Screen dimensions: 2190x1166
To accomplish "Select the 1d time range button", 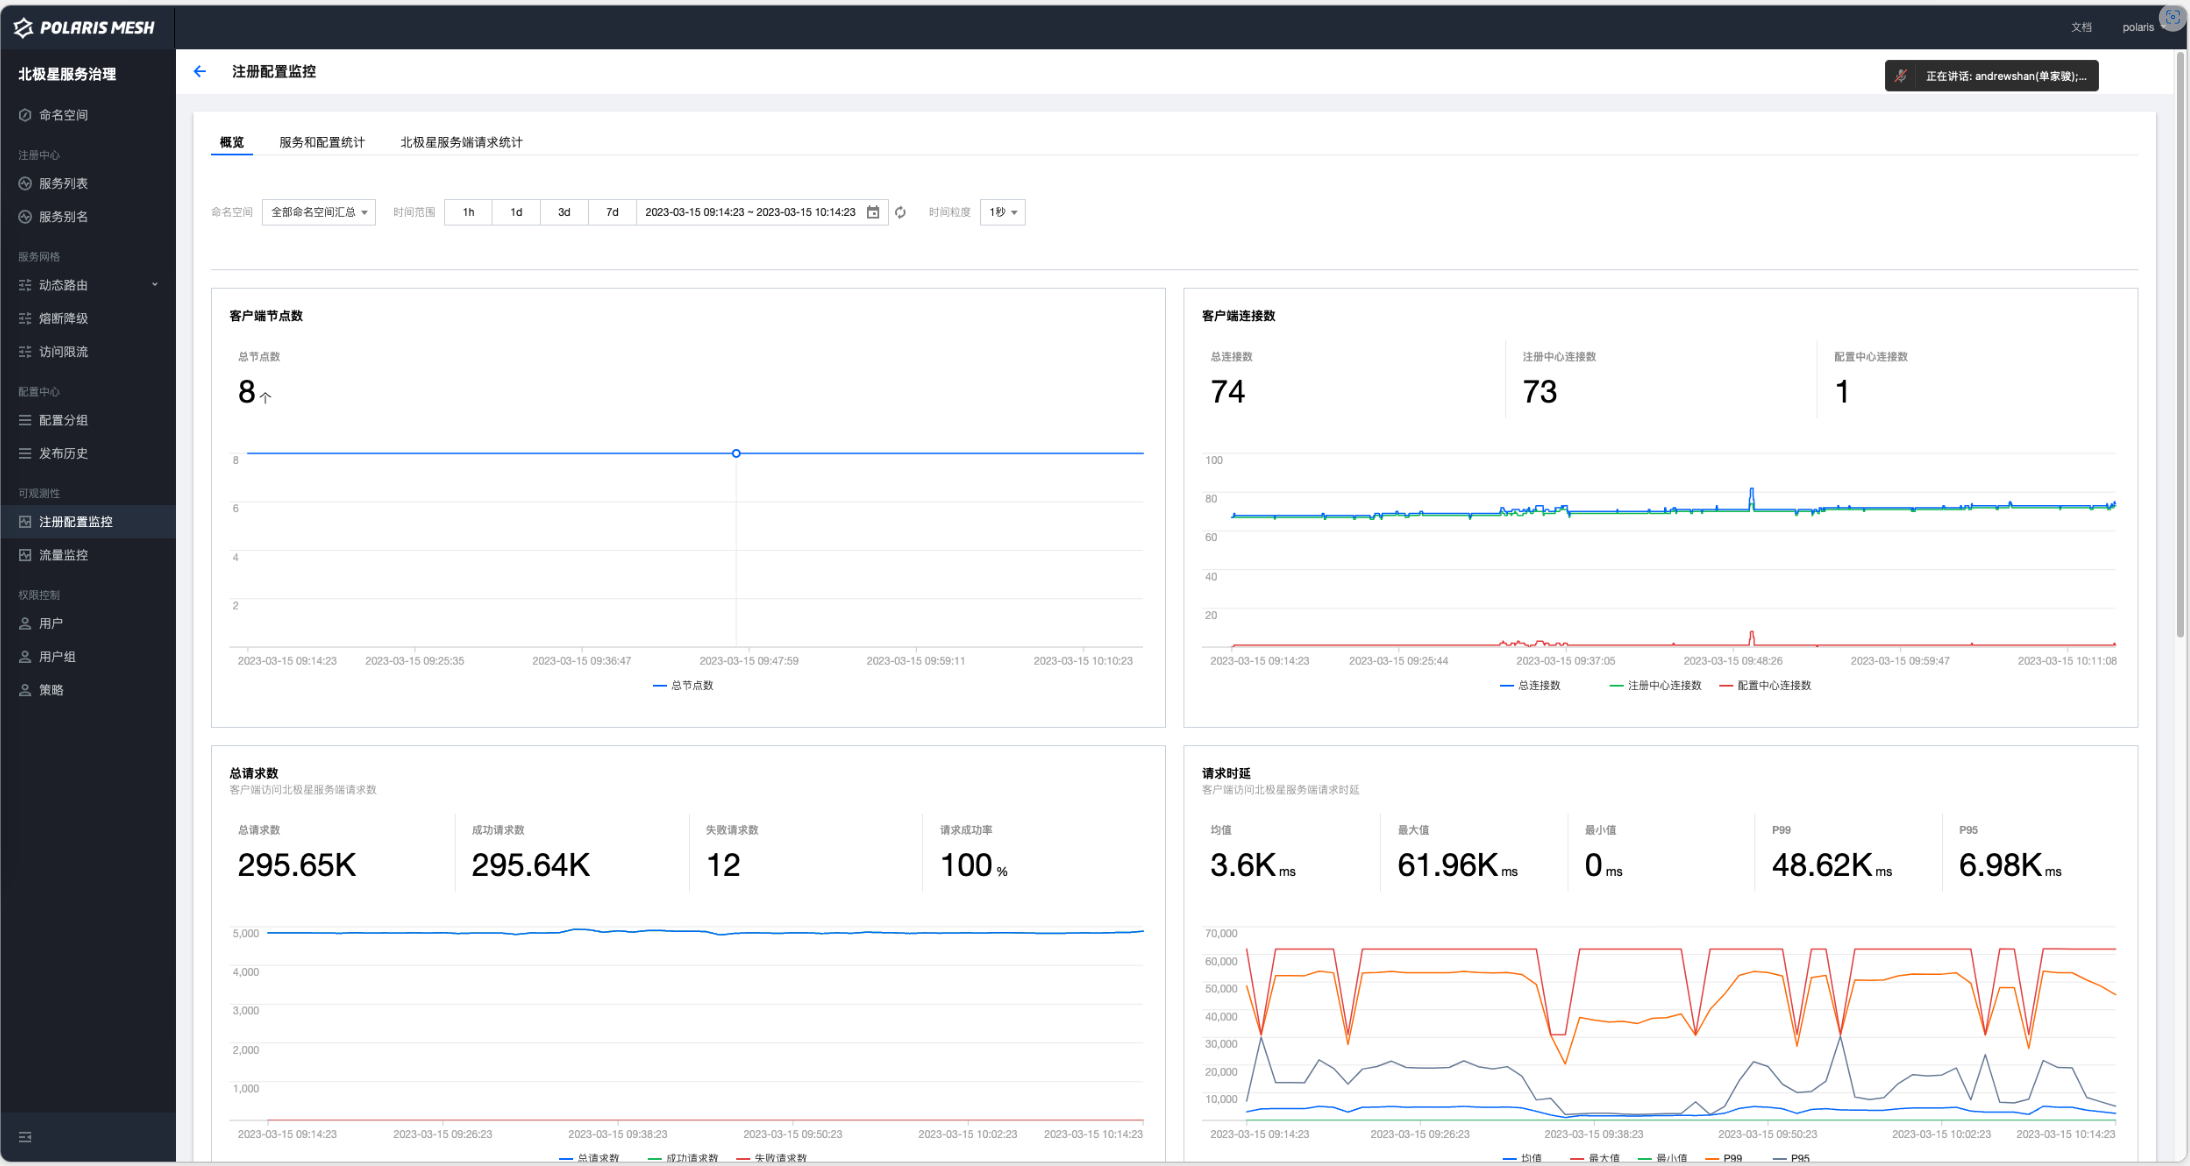I will (516, 212).
